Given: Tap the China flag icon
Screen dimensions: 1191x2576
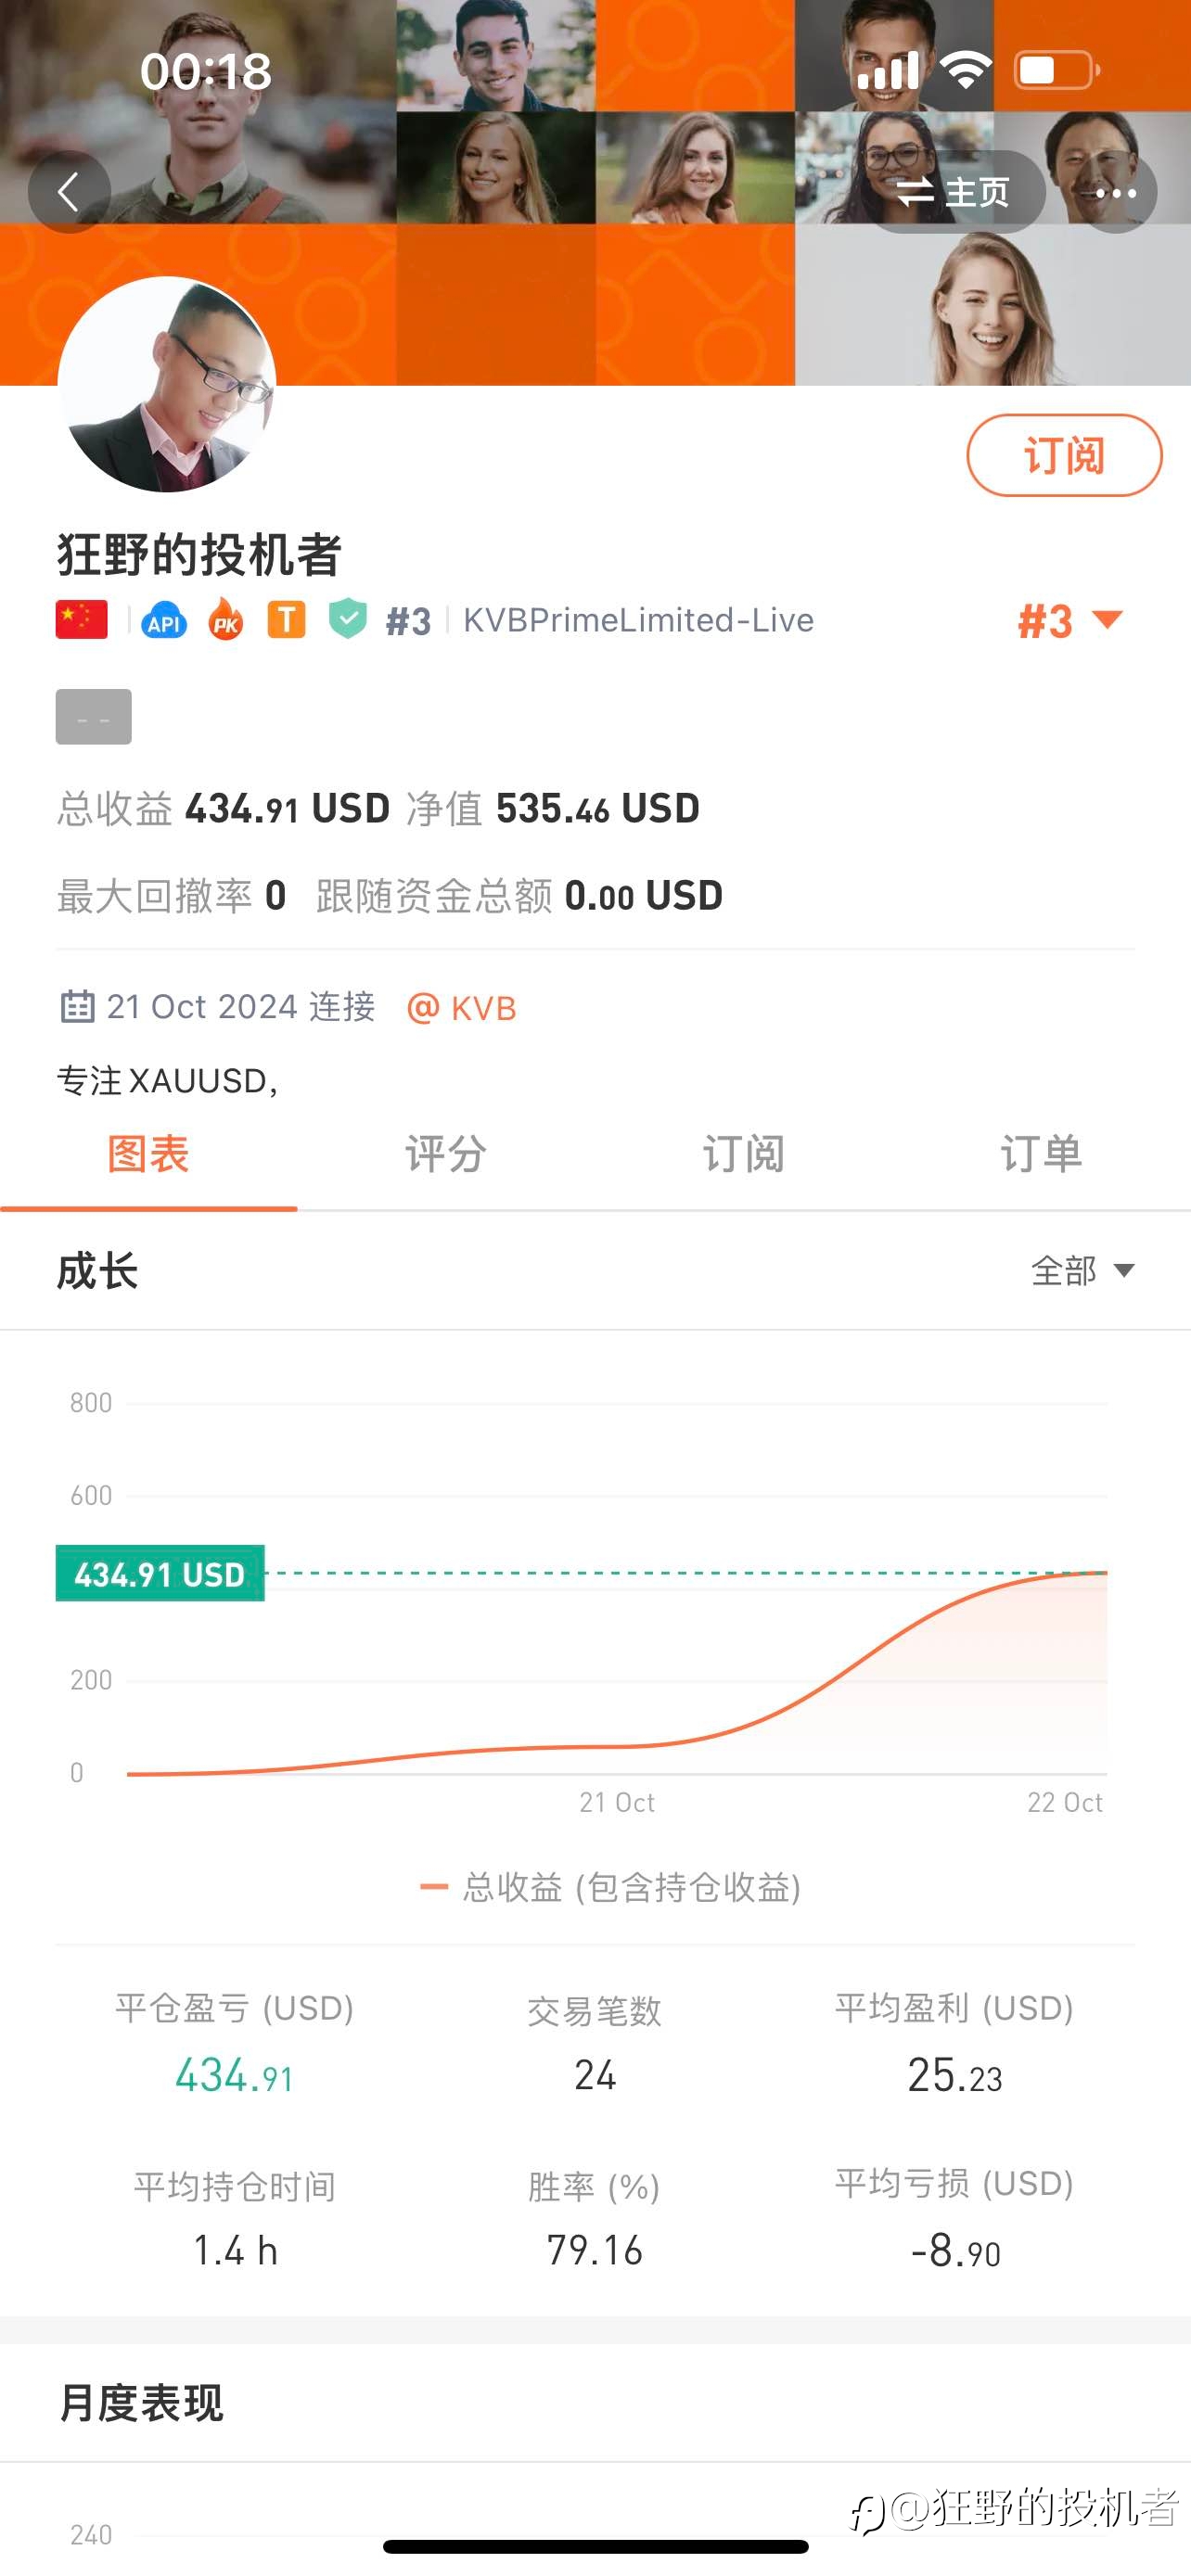Looking at the screenshot, I should (x=81, y=620).
